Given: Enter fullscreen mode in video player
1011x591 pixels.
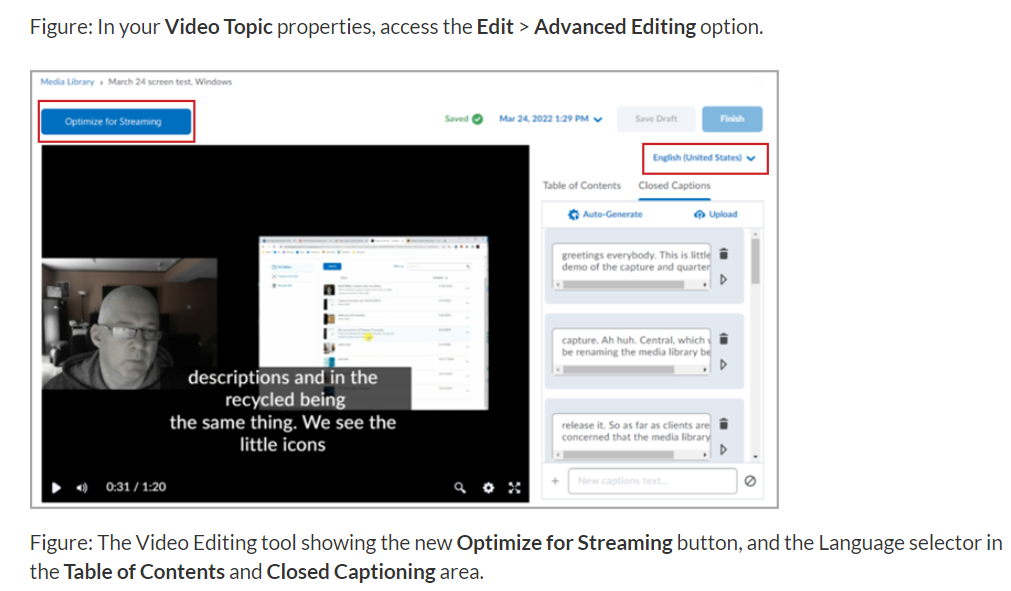Looking at the screenshot, I should click(x=515, y=487).
